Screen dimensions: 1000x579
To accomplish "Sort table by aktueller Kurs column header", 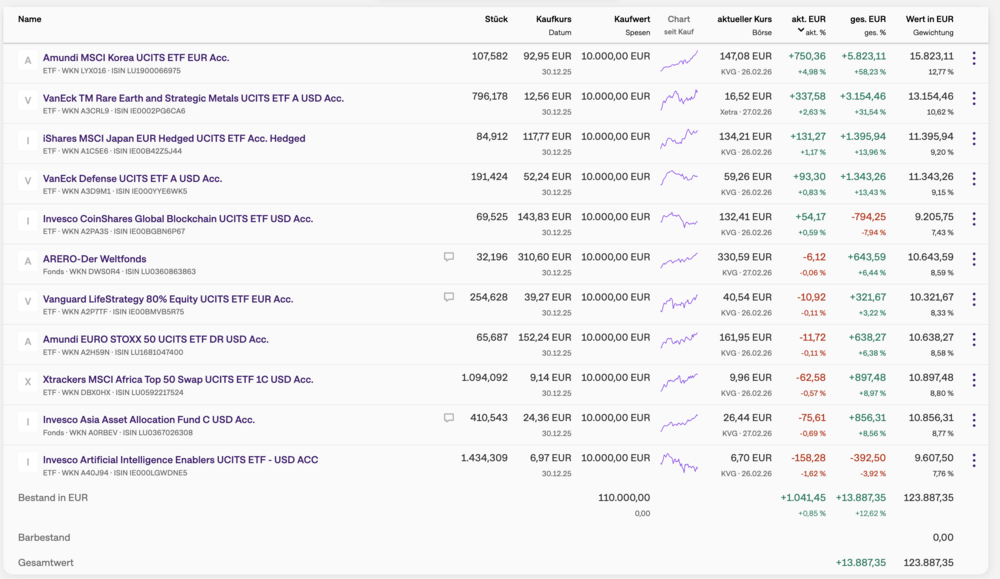I will 744,19.
